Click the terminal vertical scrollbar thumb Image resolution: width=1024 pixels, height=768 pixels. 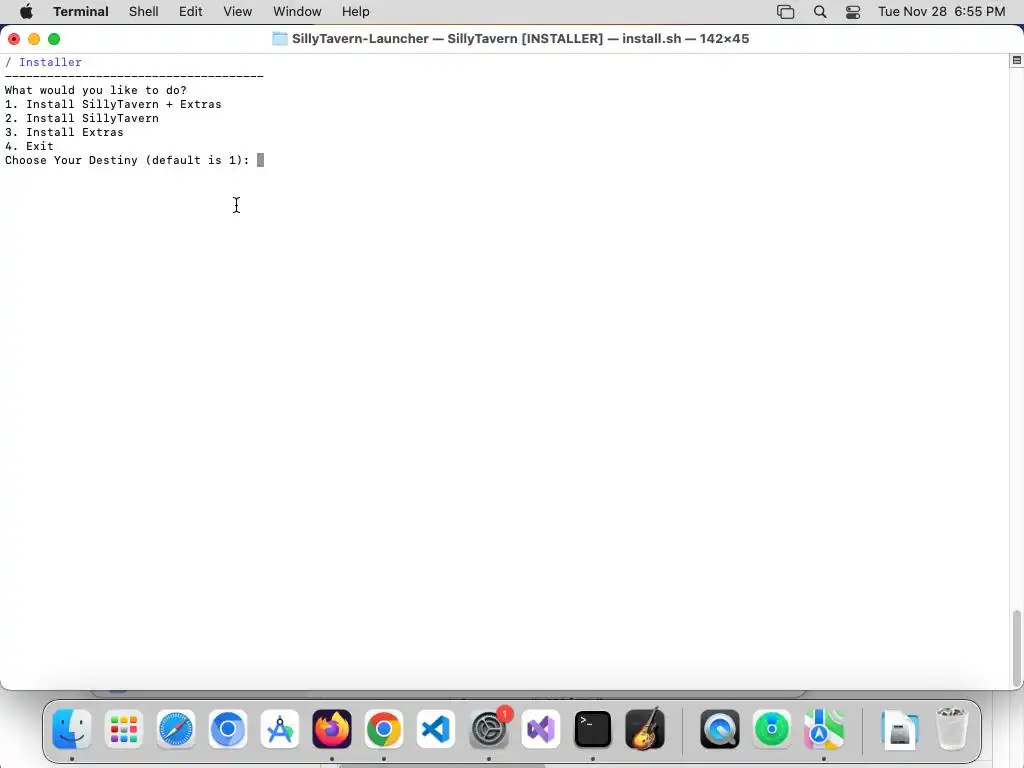point(1016,648)
